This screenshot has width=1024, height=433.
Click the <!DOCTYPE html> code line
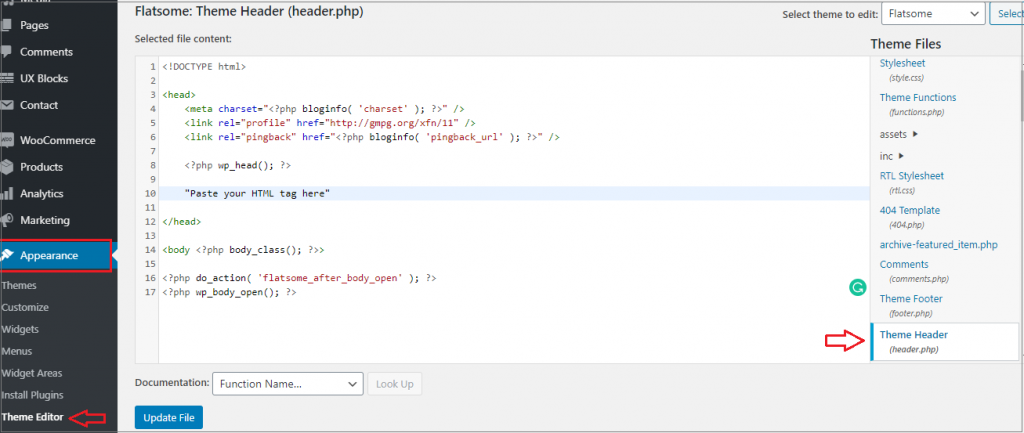click(204, 67)
